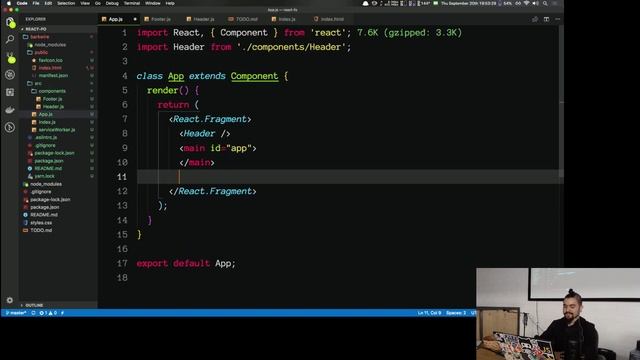The image size is (640, 360).
Task: Open the Help menu
Action: 170,3
